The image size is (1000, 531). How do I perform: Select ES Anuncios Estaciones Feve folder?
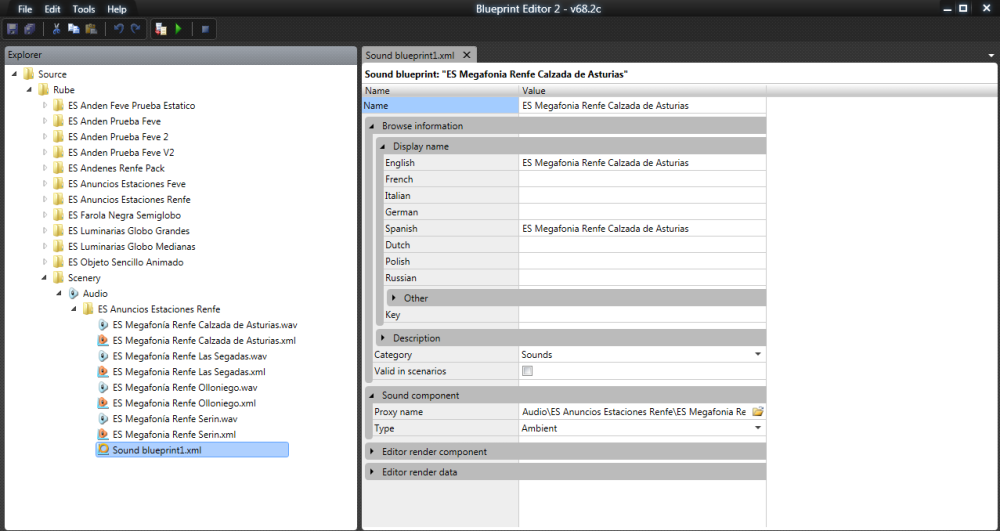click(x=127, y=184)
